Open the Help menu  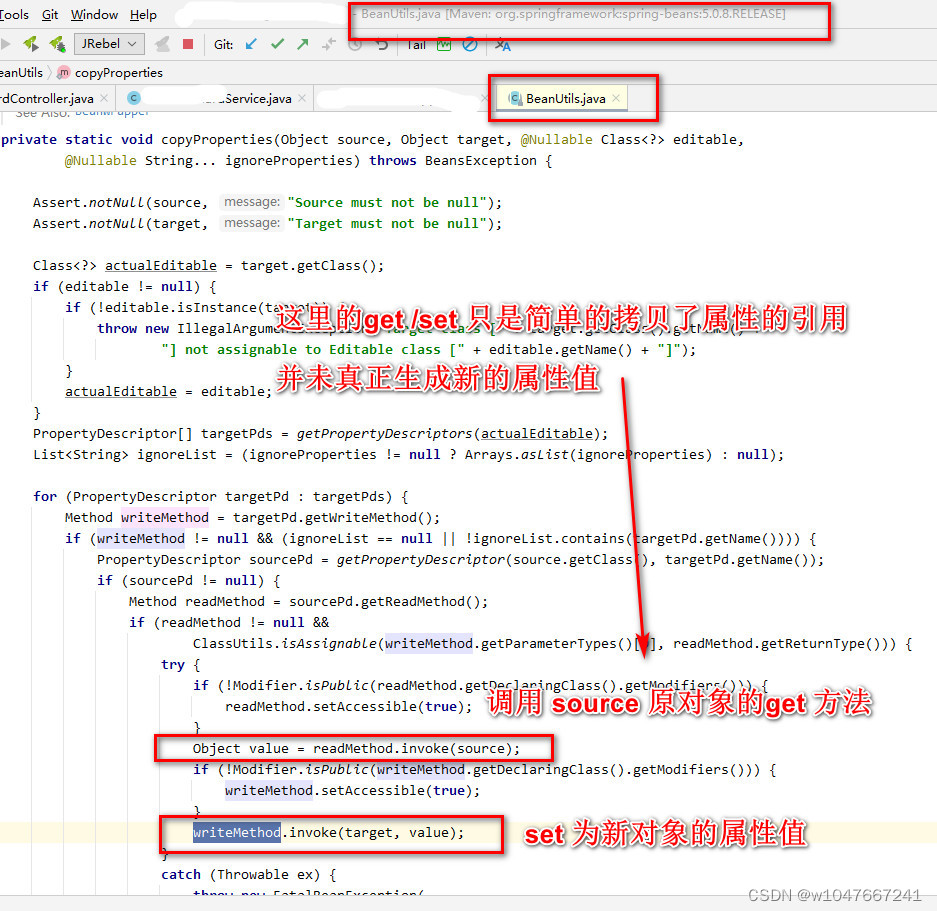143,14
